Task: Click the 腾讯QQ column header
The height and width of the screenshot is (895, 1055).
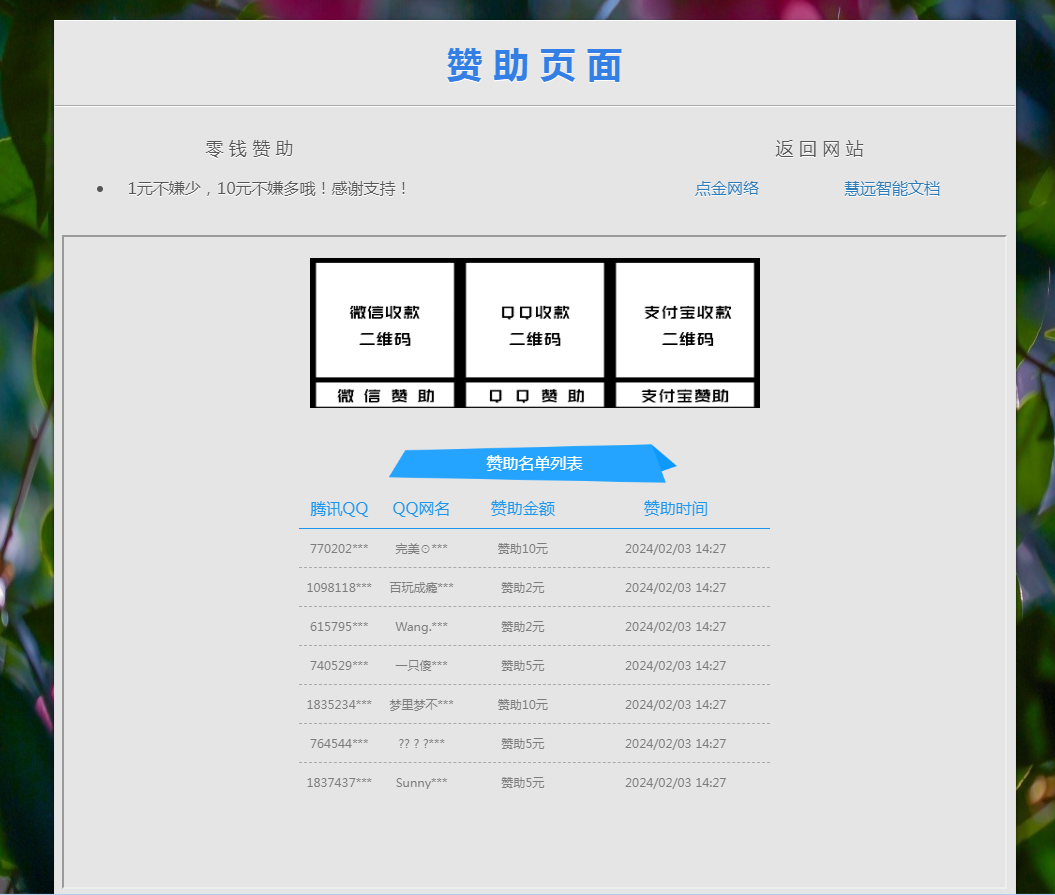Action: (x=339, y=509)
